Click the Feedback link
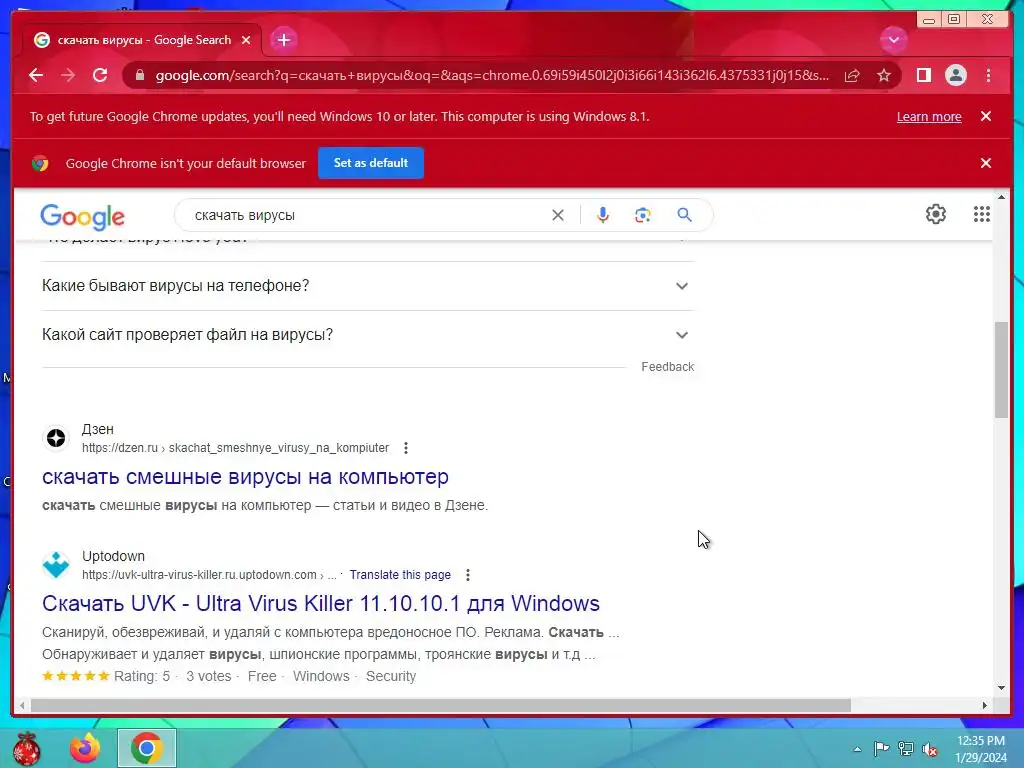Screen dimensions: 1024x768 pos(667,367)
